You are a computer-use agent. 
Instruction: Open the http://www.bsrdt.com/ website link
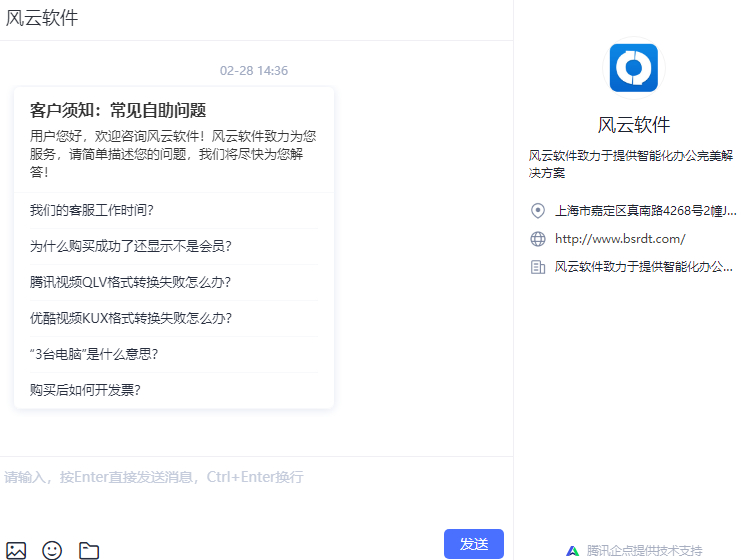coord(620,239)
